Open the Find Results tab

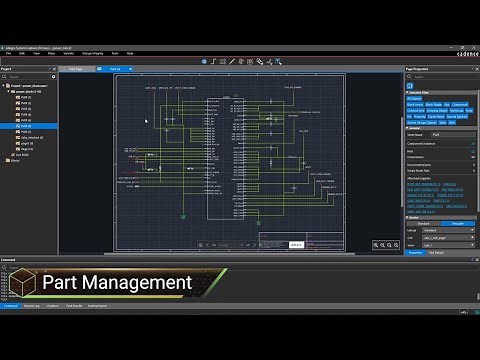pyautogui.click(x=74, y=306)
